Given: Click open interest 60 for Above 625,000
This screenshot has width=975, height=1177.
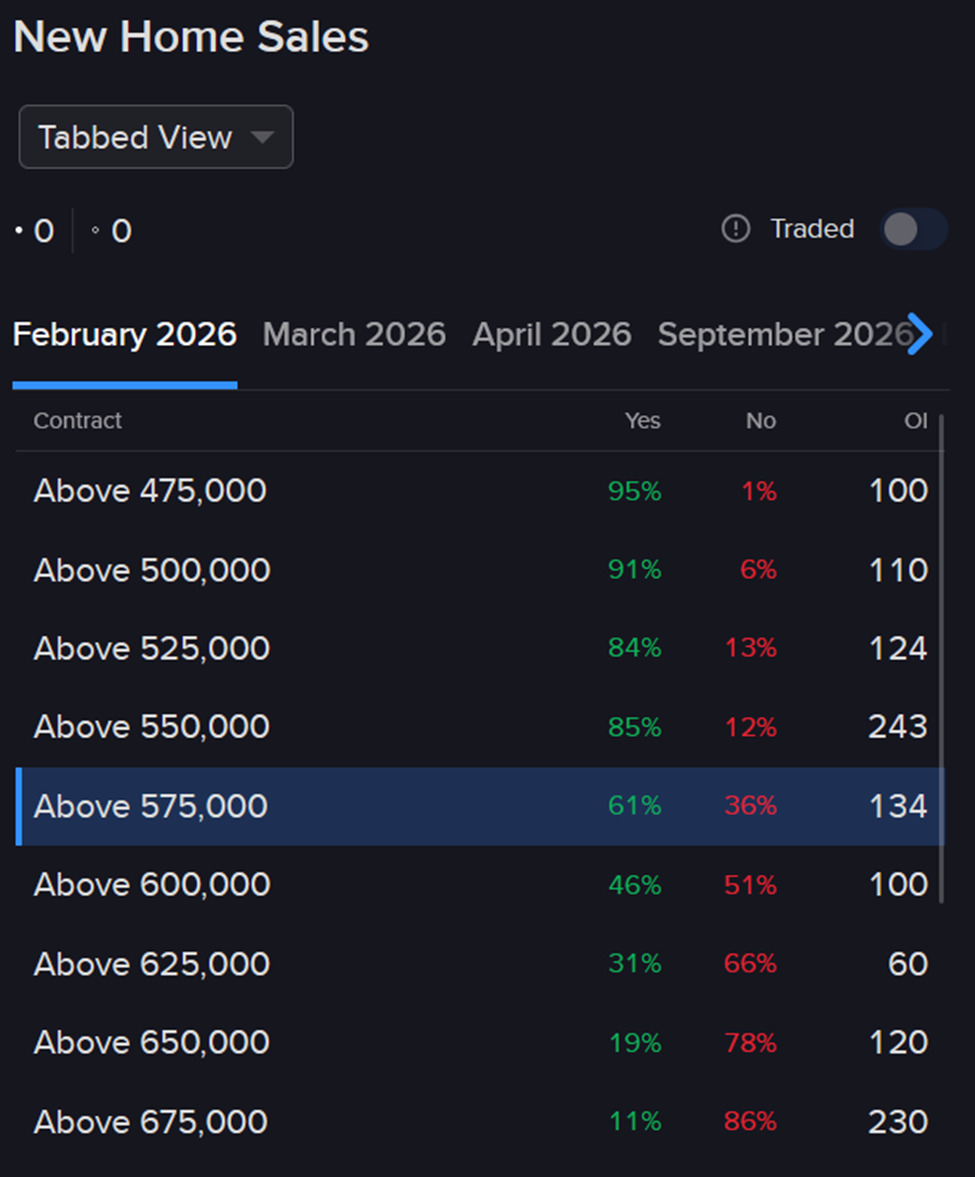Looking at the screenshot, I should pyautogui.click(x=907, y=964).
